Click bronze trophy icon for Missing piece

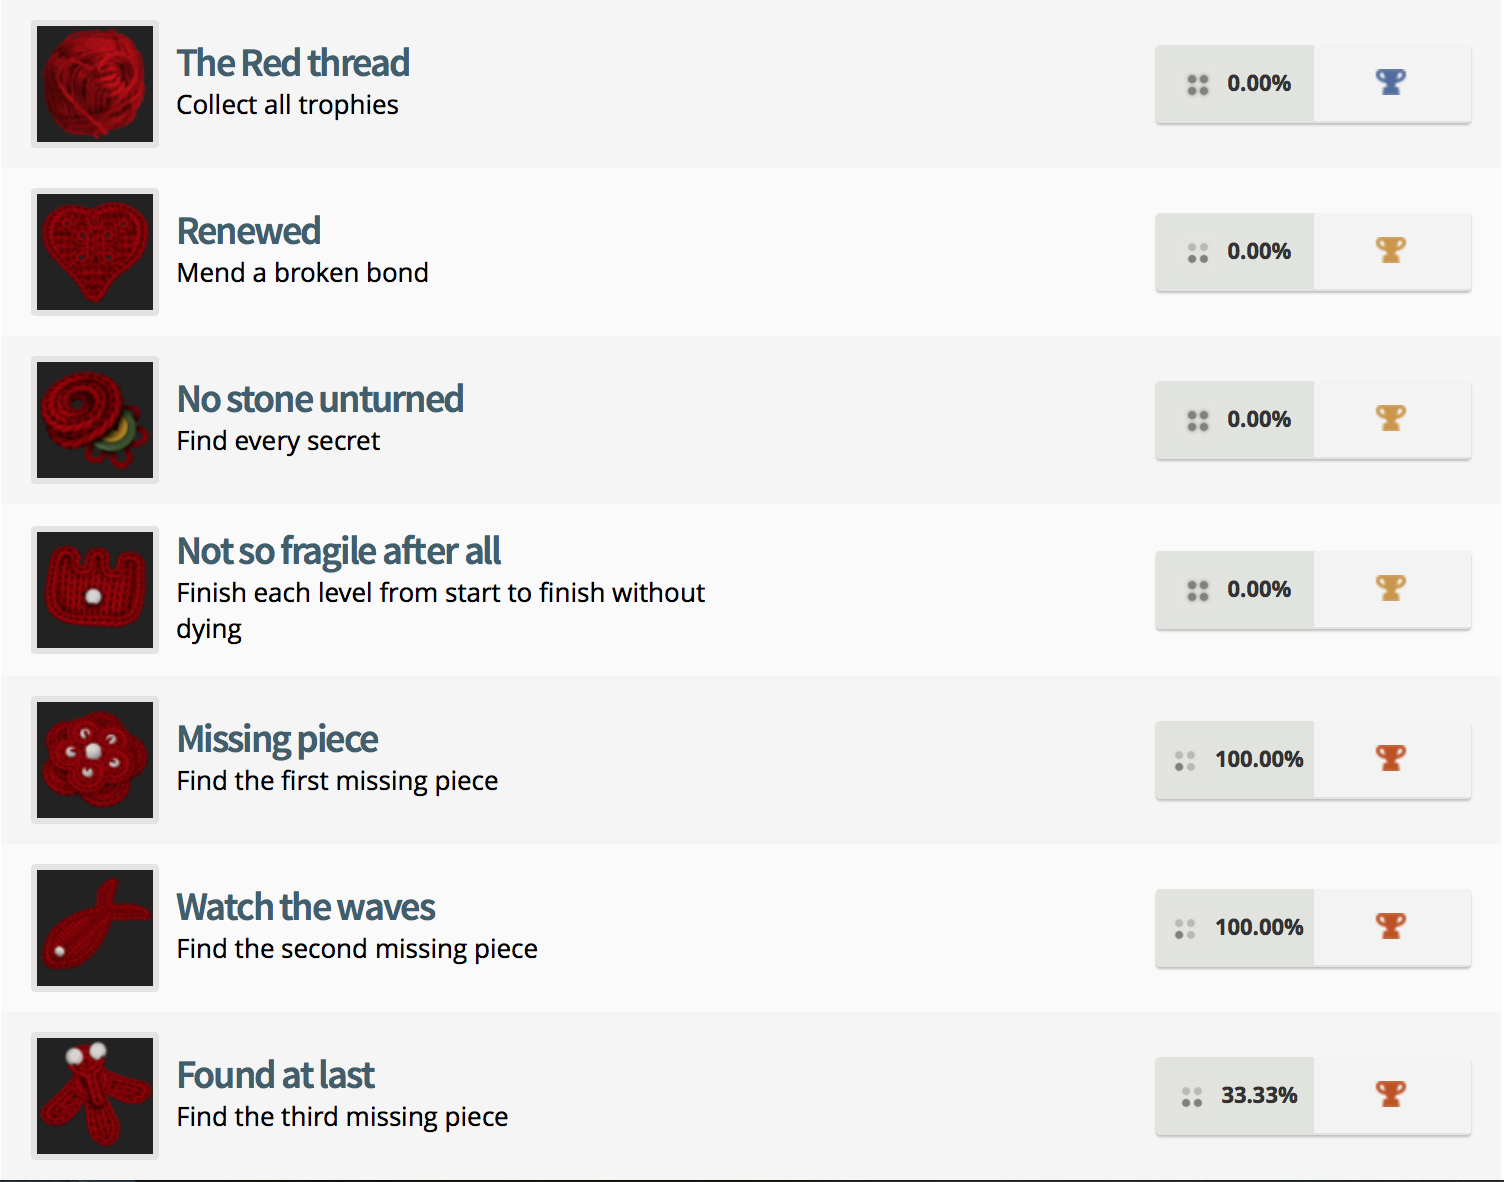coord(1391,758)
